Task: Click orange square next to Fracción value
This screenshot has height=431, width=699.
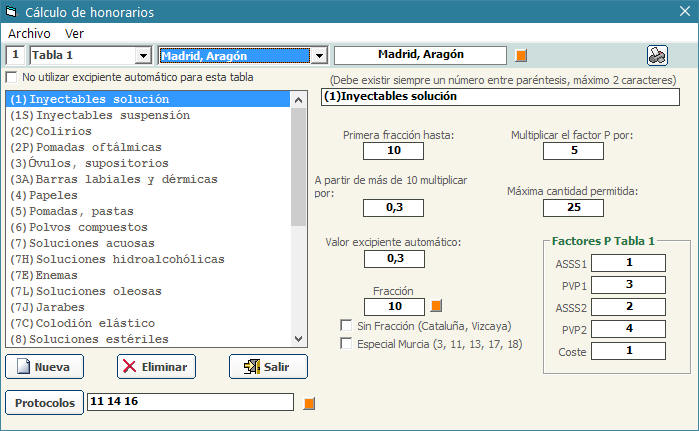Action: tap(435, 306)
